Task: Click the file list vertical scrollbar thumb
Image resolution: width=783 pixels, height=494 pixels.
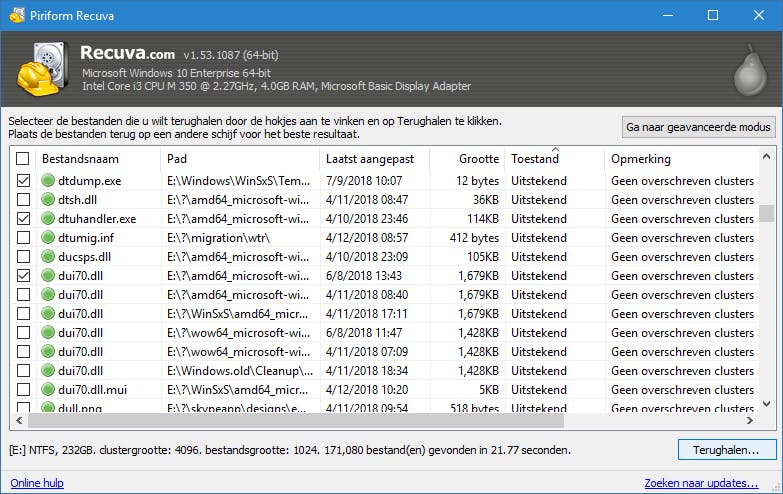Action: tap(766, 212)
